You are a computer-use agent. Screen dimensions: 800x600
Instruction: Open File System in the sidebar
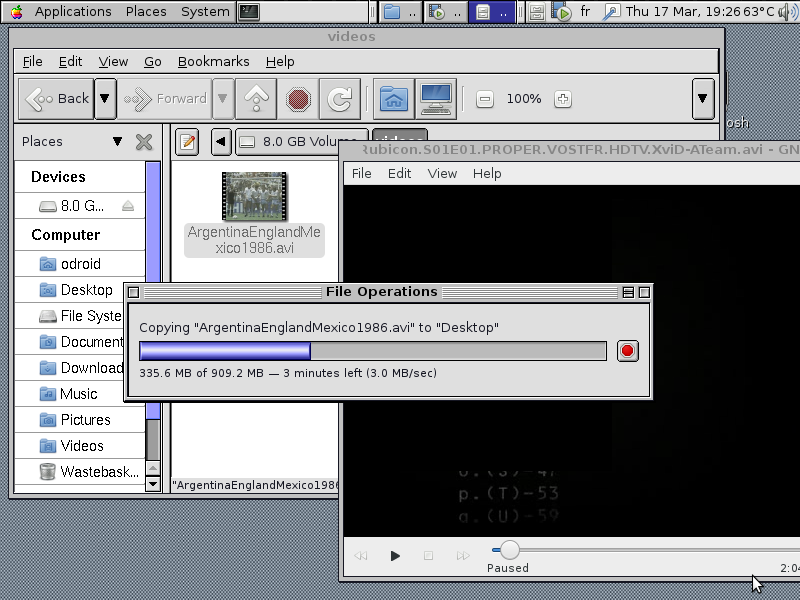(70, 316)
